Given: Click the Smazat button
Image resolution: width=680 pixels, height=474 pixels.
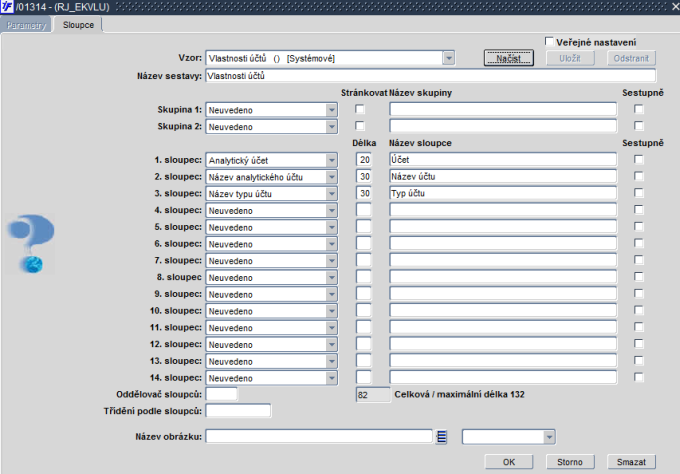Looking at the screenshot, I should click(631, 462).
